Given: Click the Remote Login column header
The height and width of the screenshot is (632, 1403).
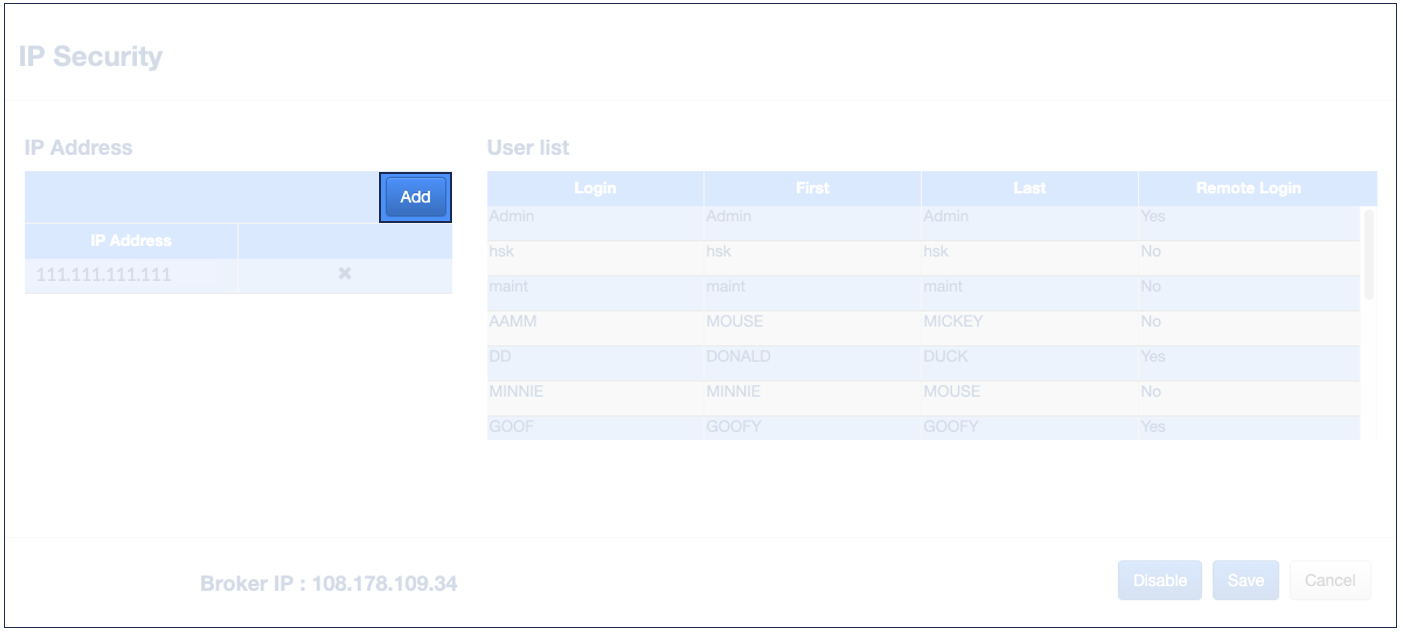Looking at the screenshot, I should (1248, 188).
